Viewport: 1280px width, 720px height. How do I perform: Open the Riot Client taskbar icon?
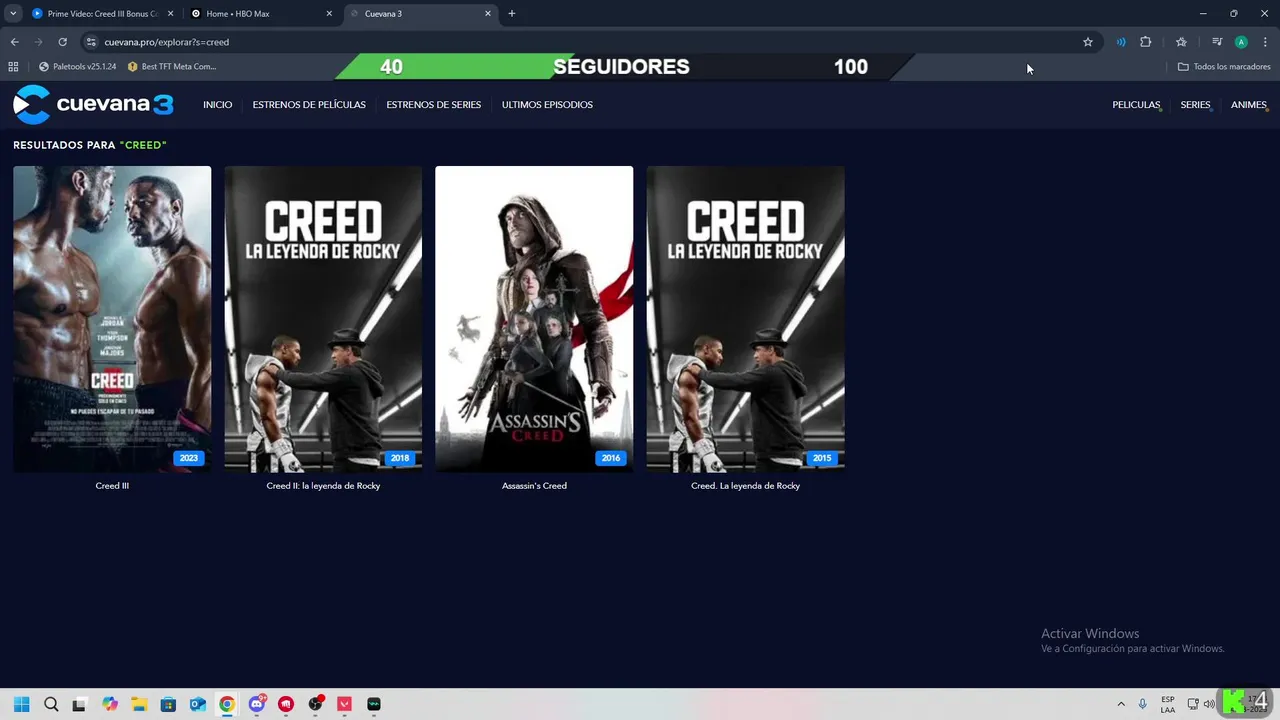(x=286, y=704)
